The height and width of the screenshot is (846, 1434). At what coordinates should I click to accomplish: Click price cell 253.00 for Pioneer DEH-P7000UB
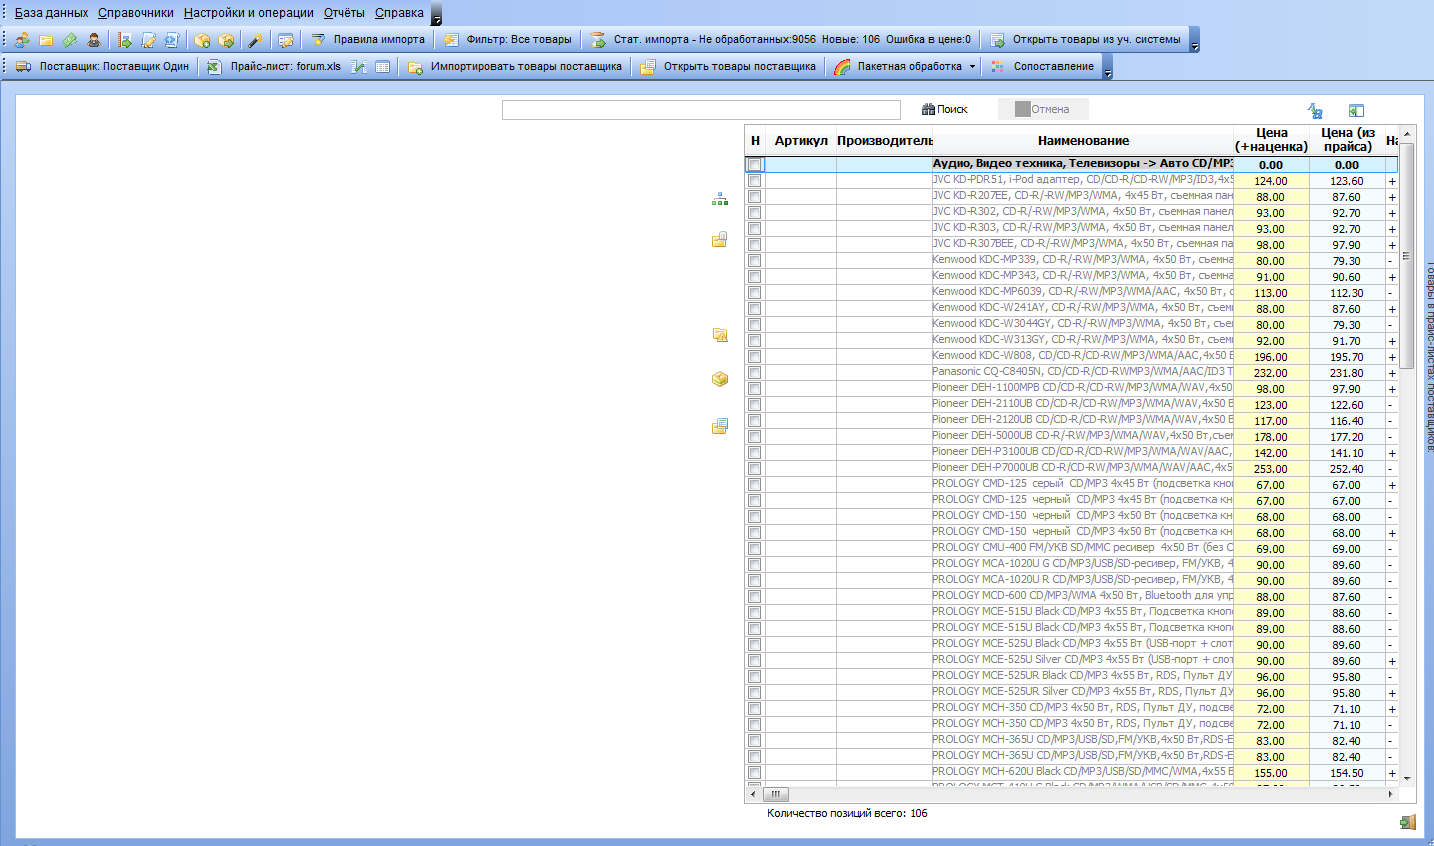coord(1271,469)
